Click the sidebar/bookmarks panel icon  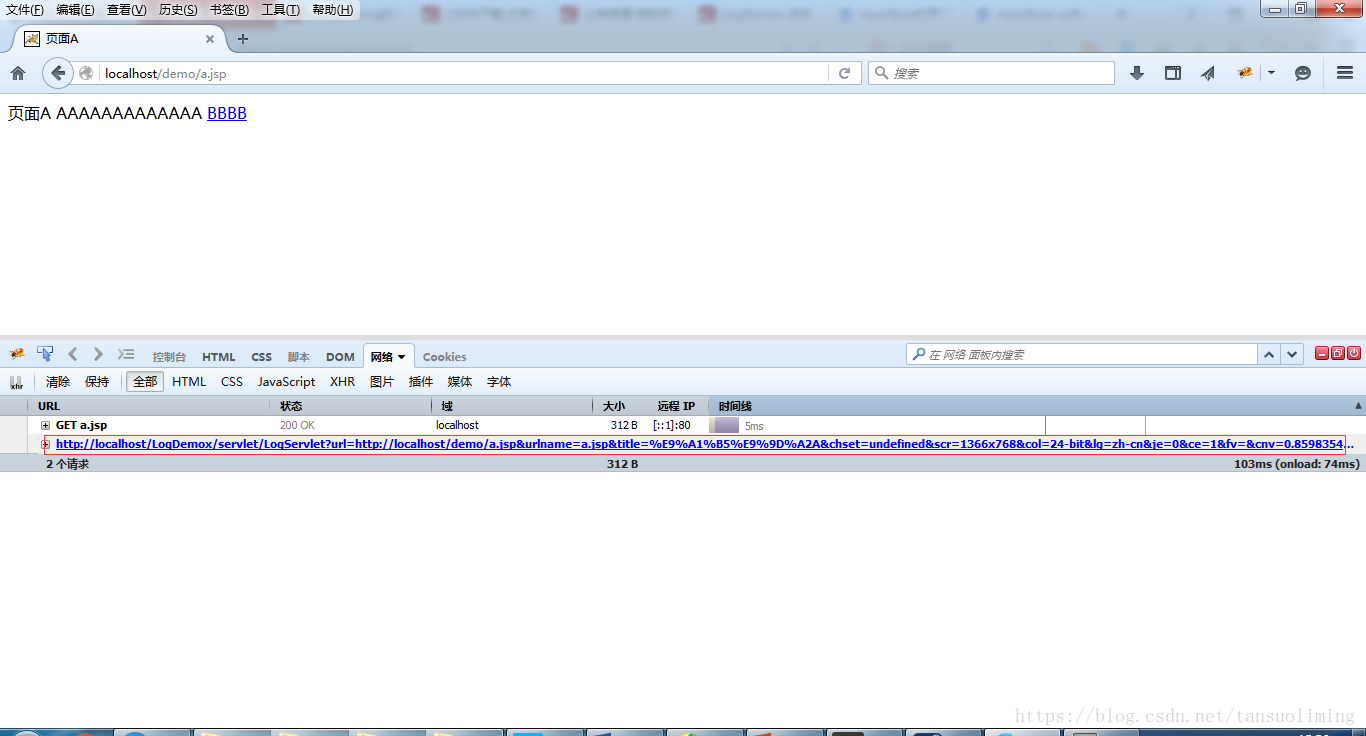pyautogui.click(x=1173, y=73)
